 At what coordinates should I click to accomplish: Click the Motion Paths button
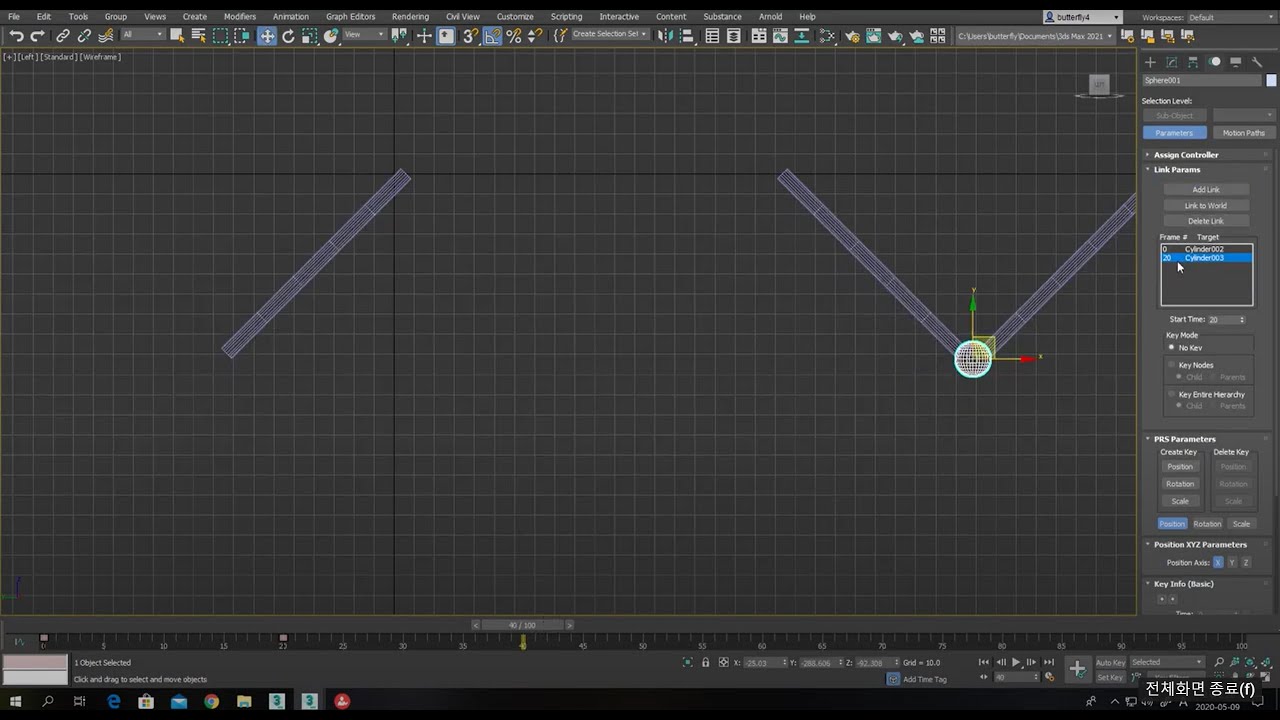(1243, 133)
